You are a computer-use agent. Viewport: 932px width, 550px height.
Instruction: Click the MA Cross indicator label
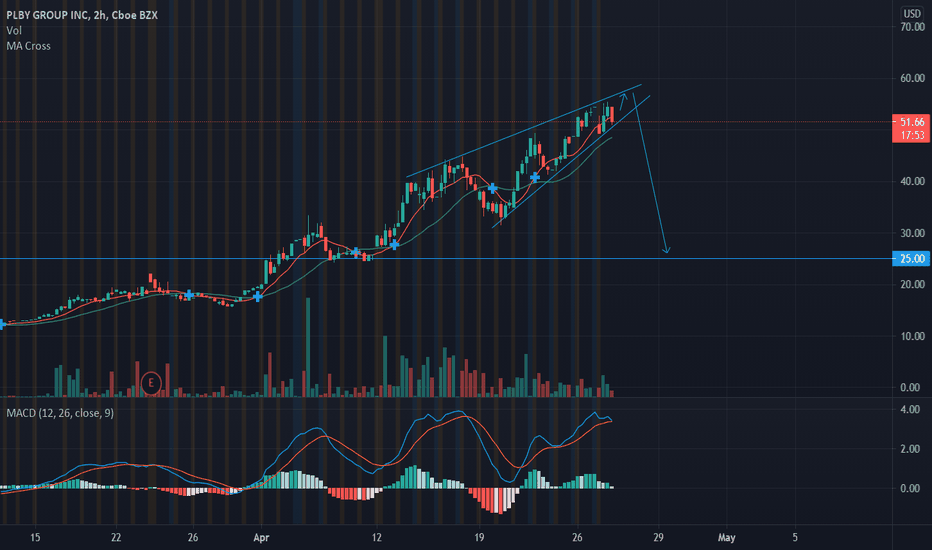tap(29, 46)
